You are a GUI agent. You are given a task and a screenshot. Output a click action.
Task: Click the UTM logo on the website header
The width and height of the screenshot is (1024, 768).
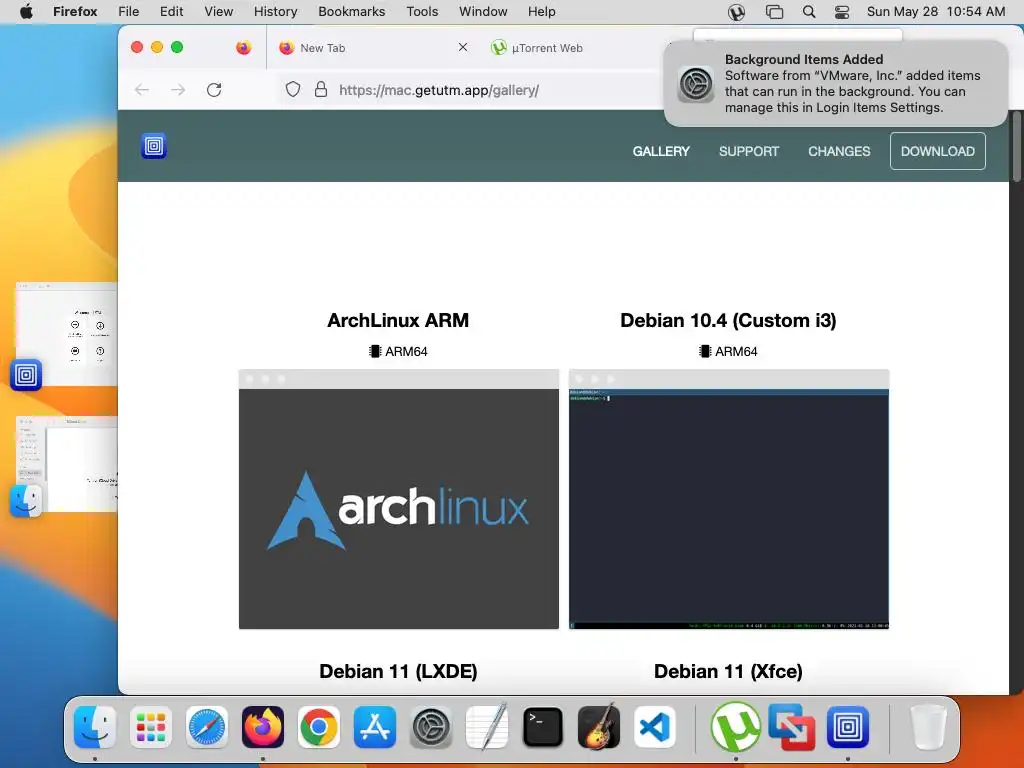(154, 146)
